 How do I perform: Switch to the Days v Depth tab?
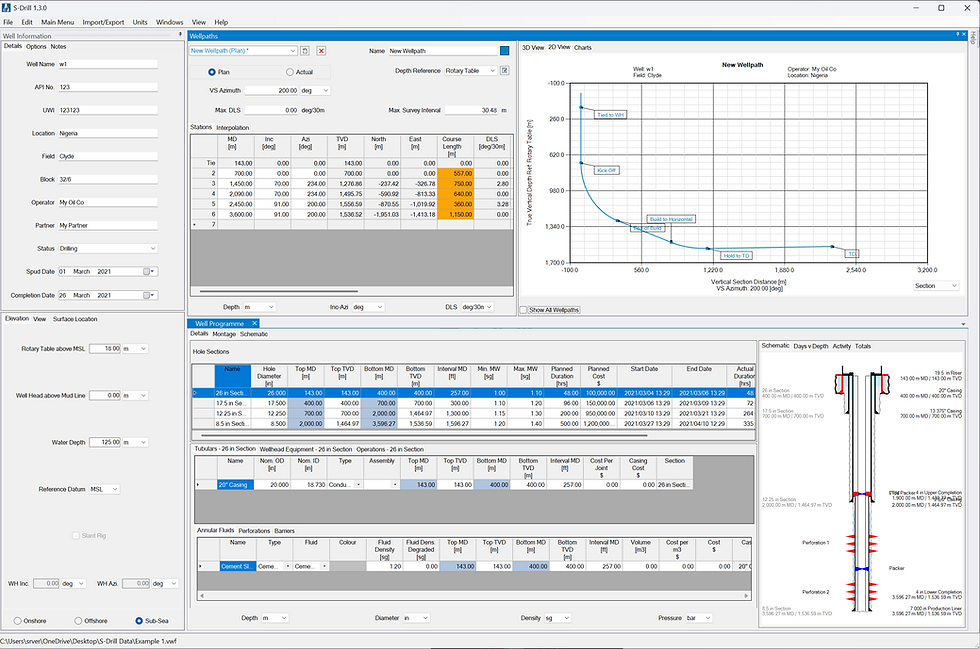811,346
